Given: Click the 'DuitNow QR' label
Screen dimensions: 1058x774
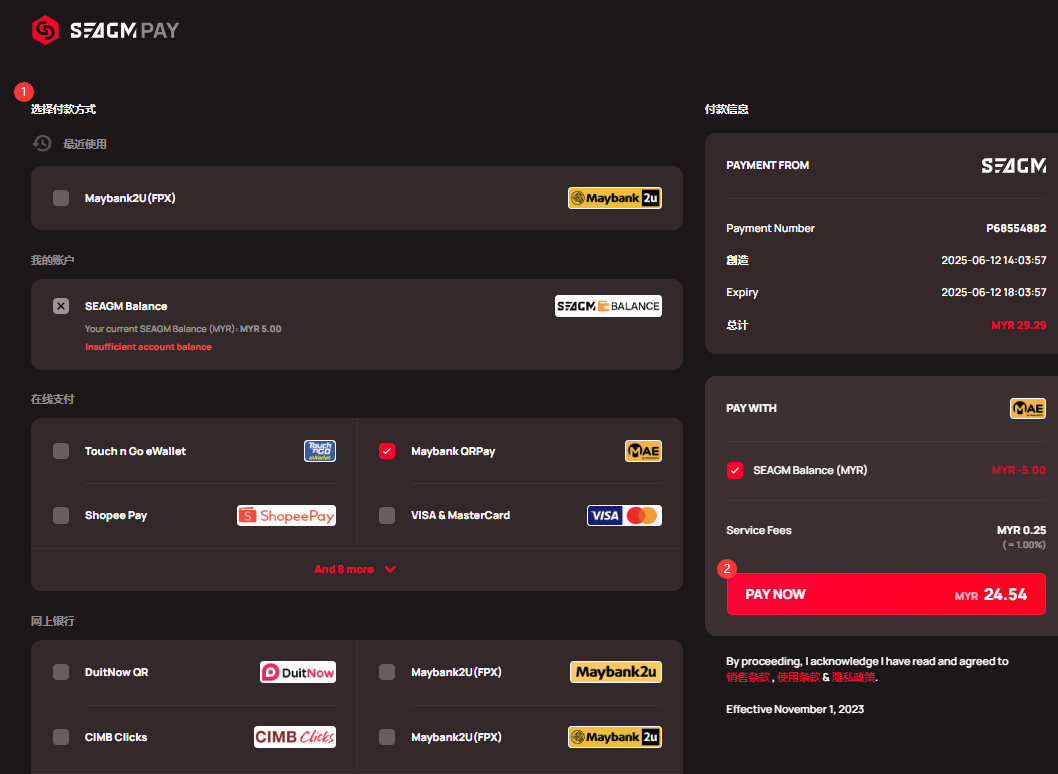Looking at the screenshot, I should coord(117,672).
